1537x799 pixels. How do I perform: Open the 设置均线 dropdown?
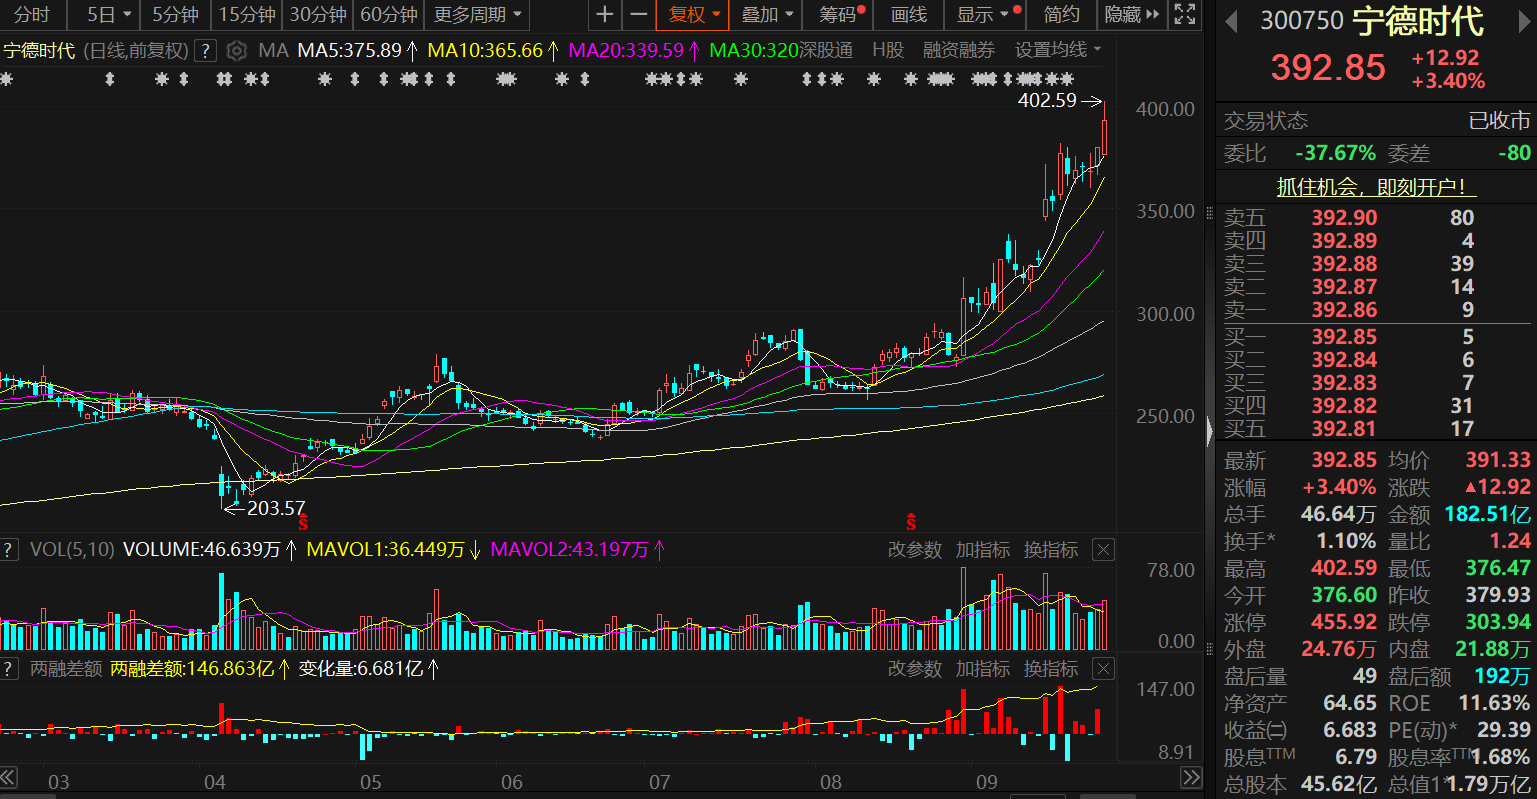[x=1058, y=50]
